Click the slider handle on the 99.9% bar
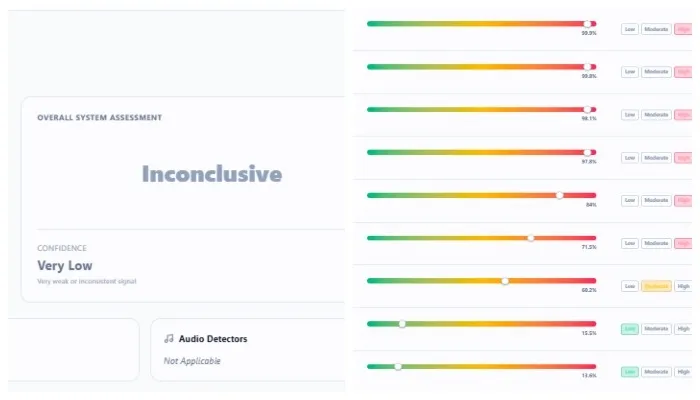 tap(588, 23)
